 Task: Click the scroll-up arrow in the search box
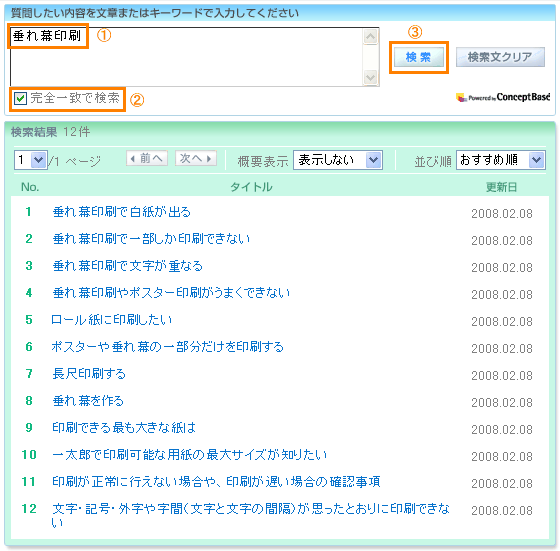pyautogui.click(x=370, y=36)
